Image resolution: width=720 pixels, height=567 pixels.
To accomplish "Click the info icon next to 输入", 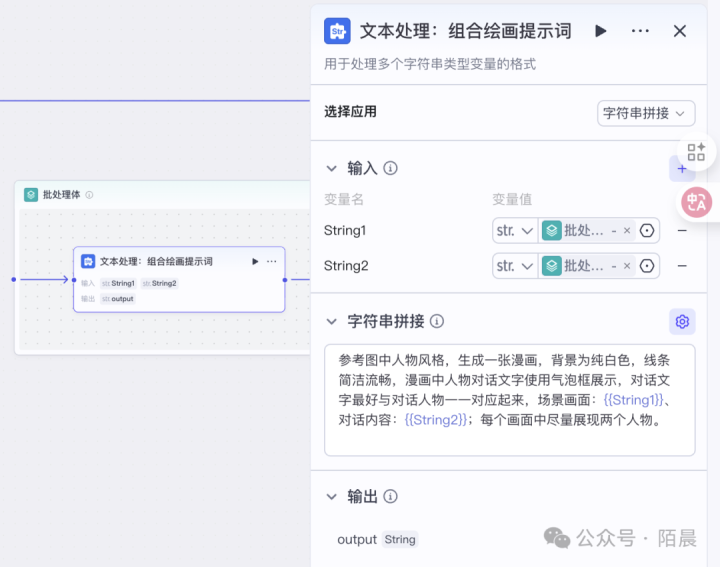I will point(391,168).
